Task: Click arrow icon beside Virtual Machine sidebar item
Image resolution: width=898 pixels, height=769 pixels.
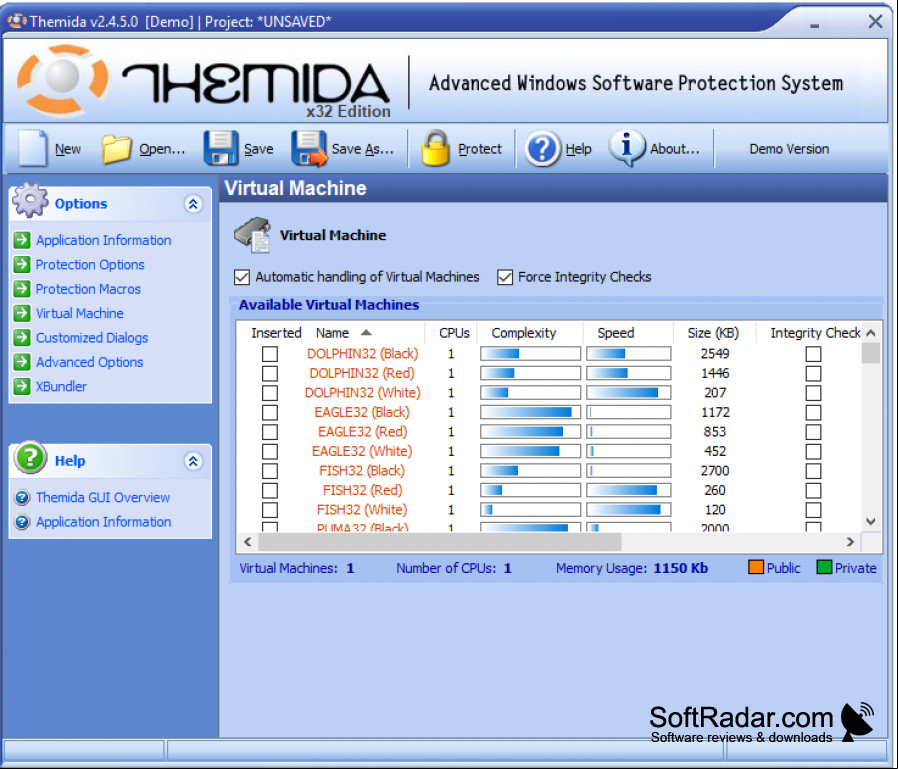Action: (22, 313)
